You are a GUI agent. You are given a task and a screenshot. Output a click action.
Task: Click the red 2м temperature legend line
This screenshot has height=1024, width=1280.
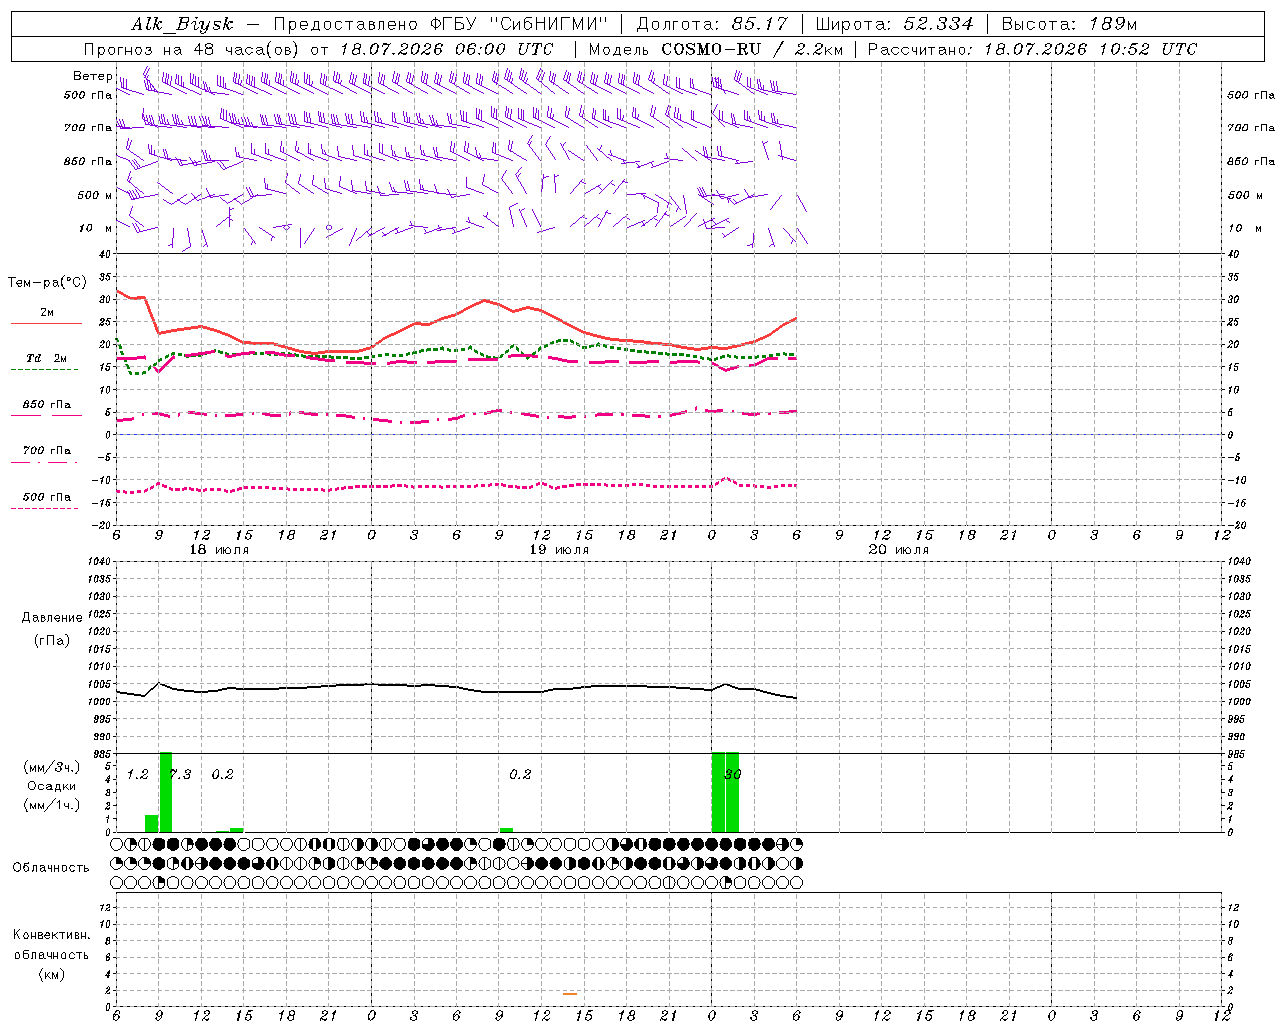[x=46, y=324]
